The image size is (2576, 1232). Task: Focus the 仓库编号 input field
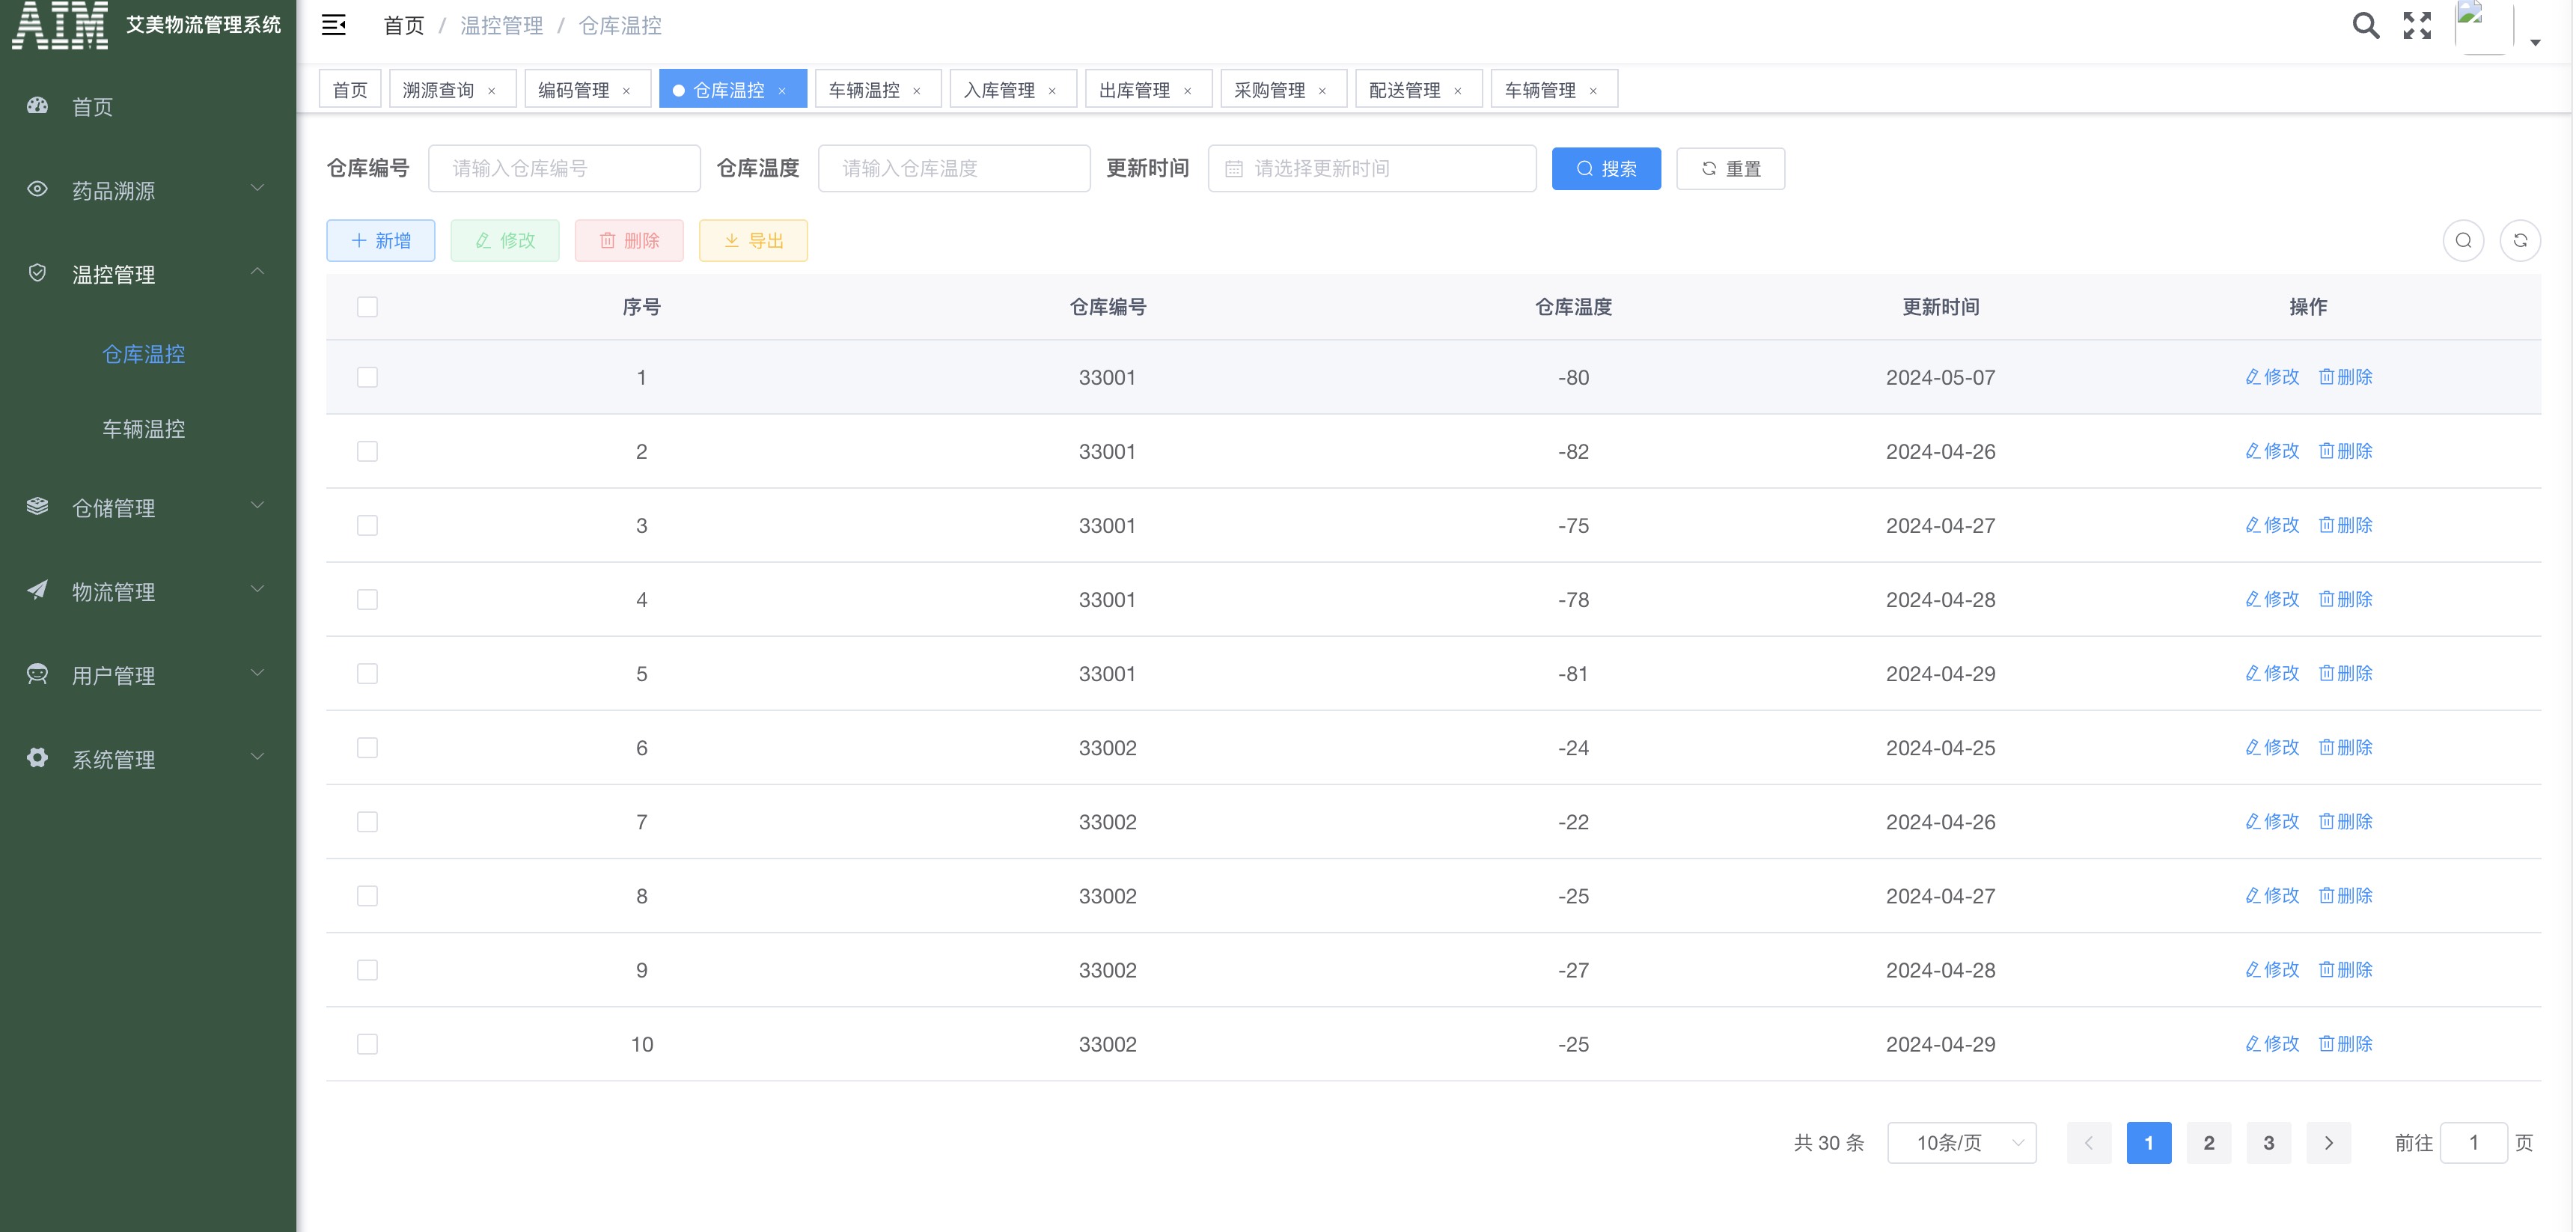tap(564, 169)
